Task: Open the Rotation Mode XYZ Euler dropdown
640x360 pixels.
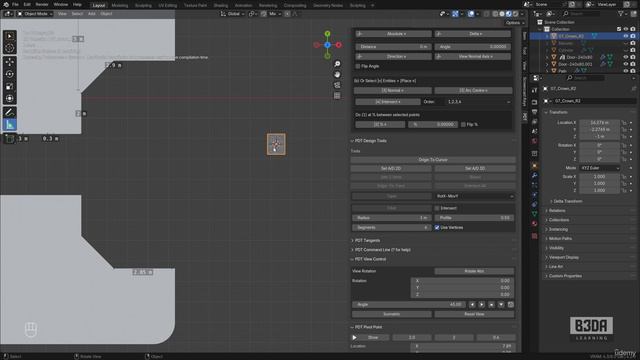Action: coord(600,168)
